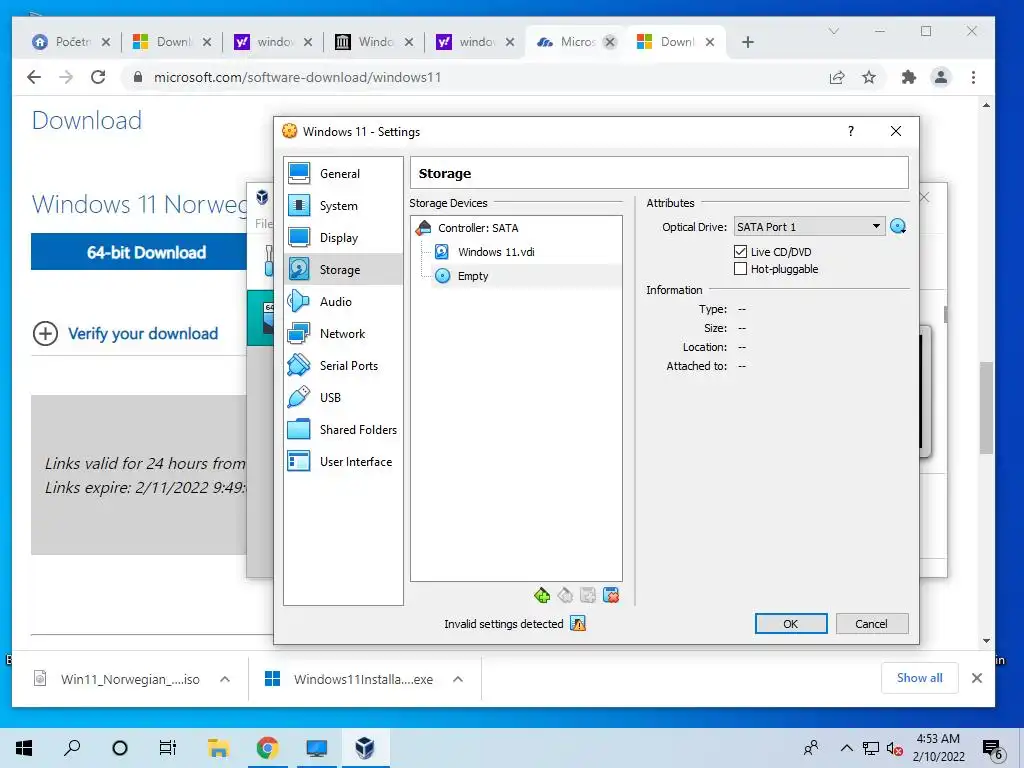Reload the current page
The height and width of the screenshot is (768, 1024).
[98, 77]
